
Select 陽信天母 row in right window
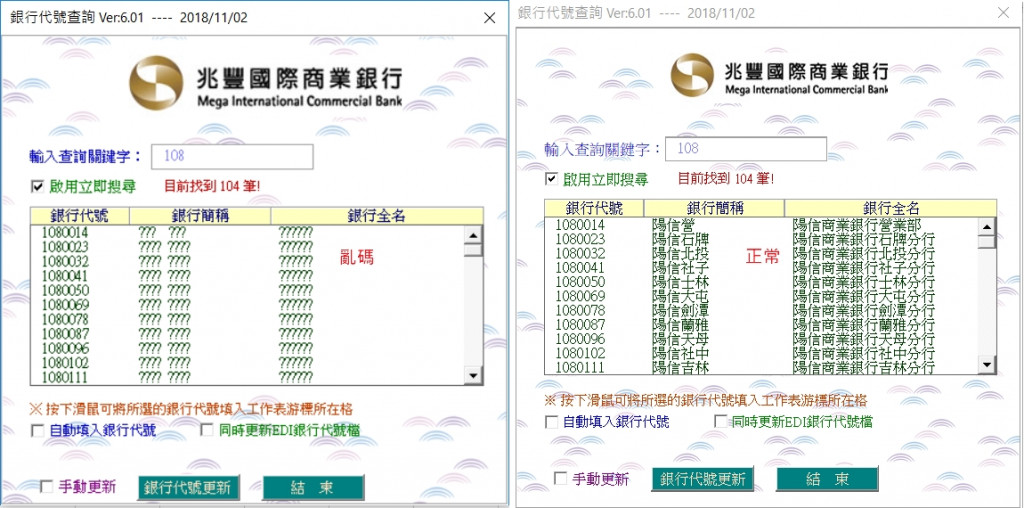(761, 339)
